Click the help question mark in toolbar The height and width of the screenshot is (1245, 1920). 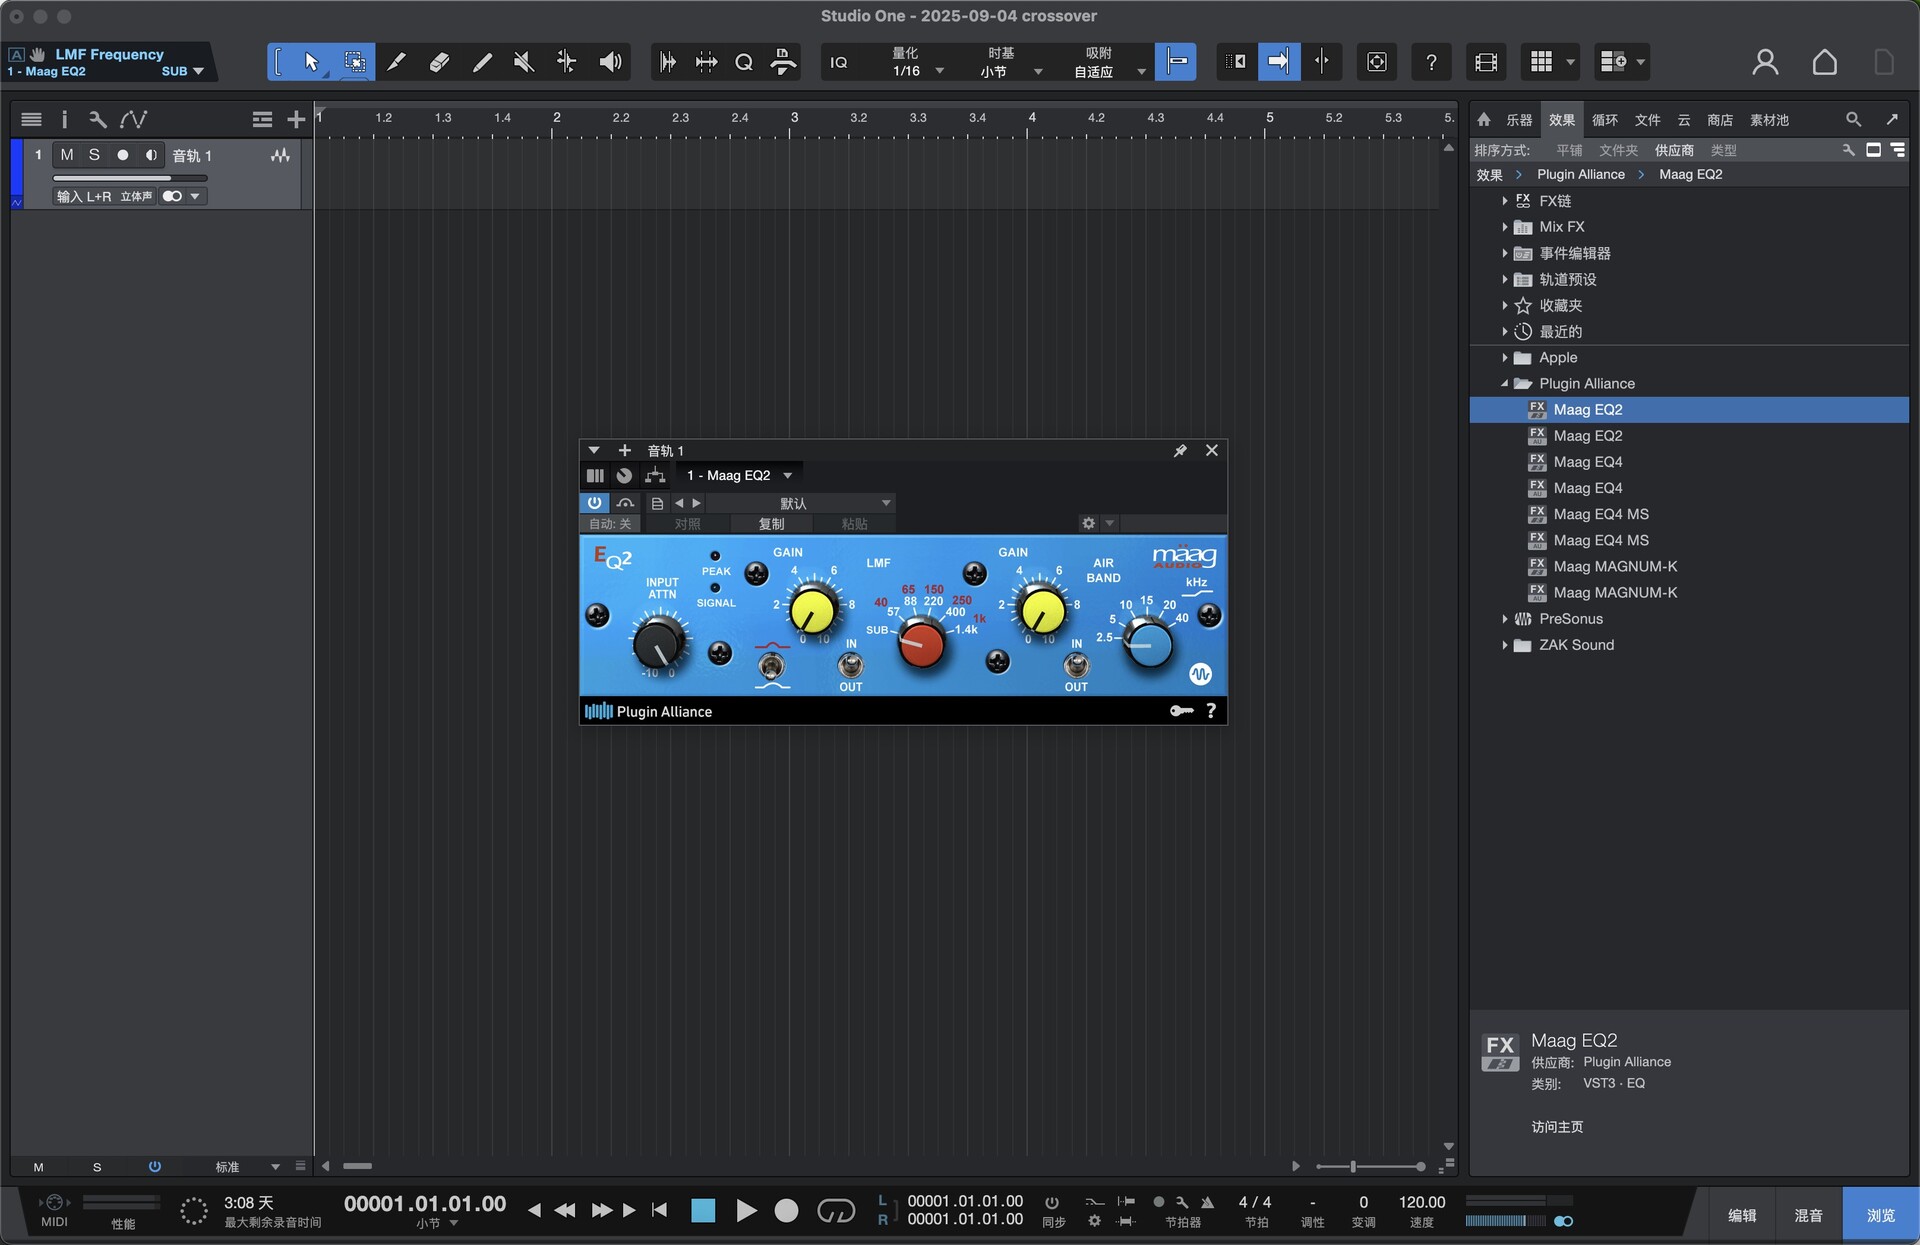(1431, 62)
